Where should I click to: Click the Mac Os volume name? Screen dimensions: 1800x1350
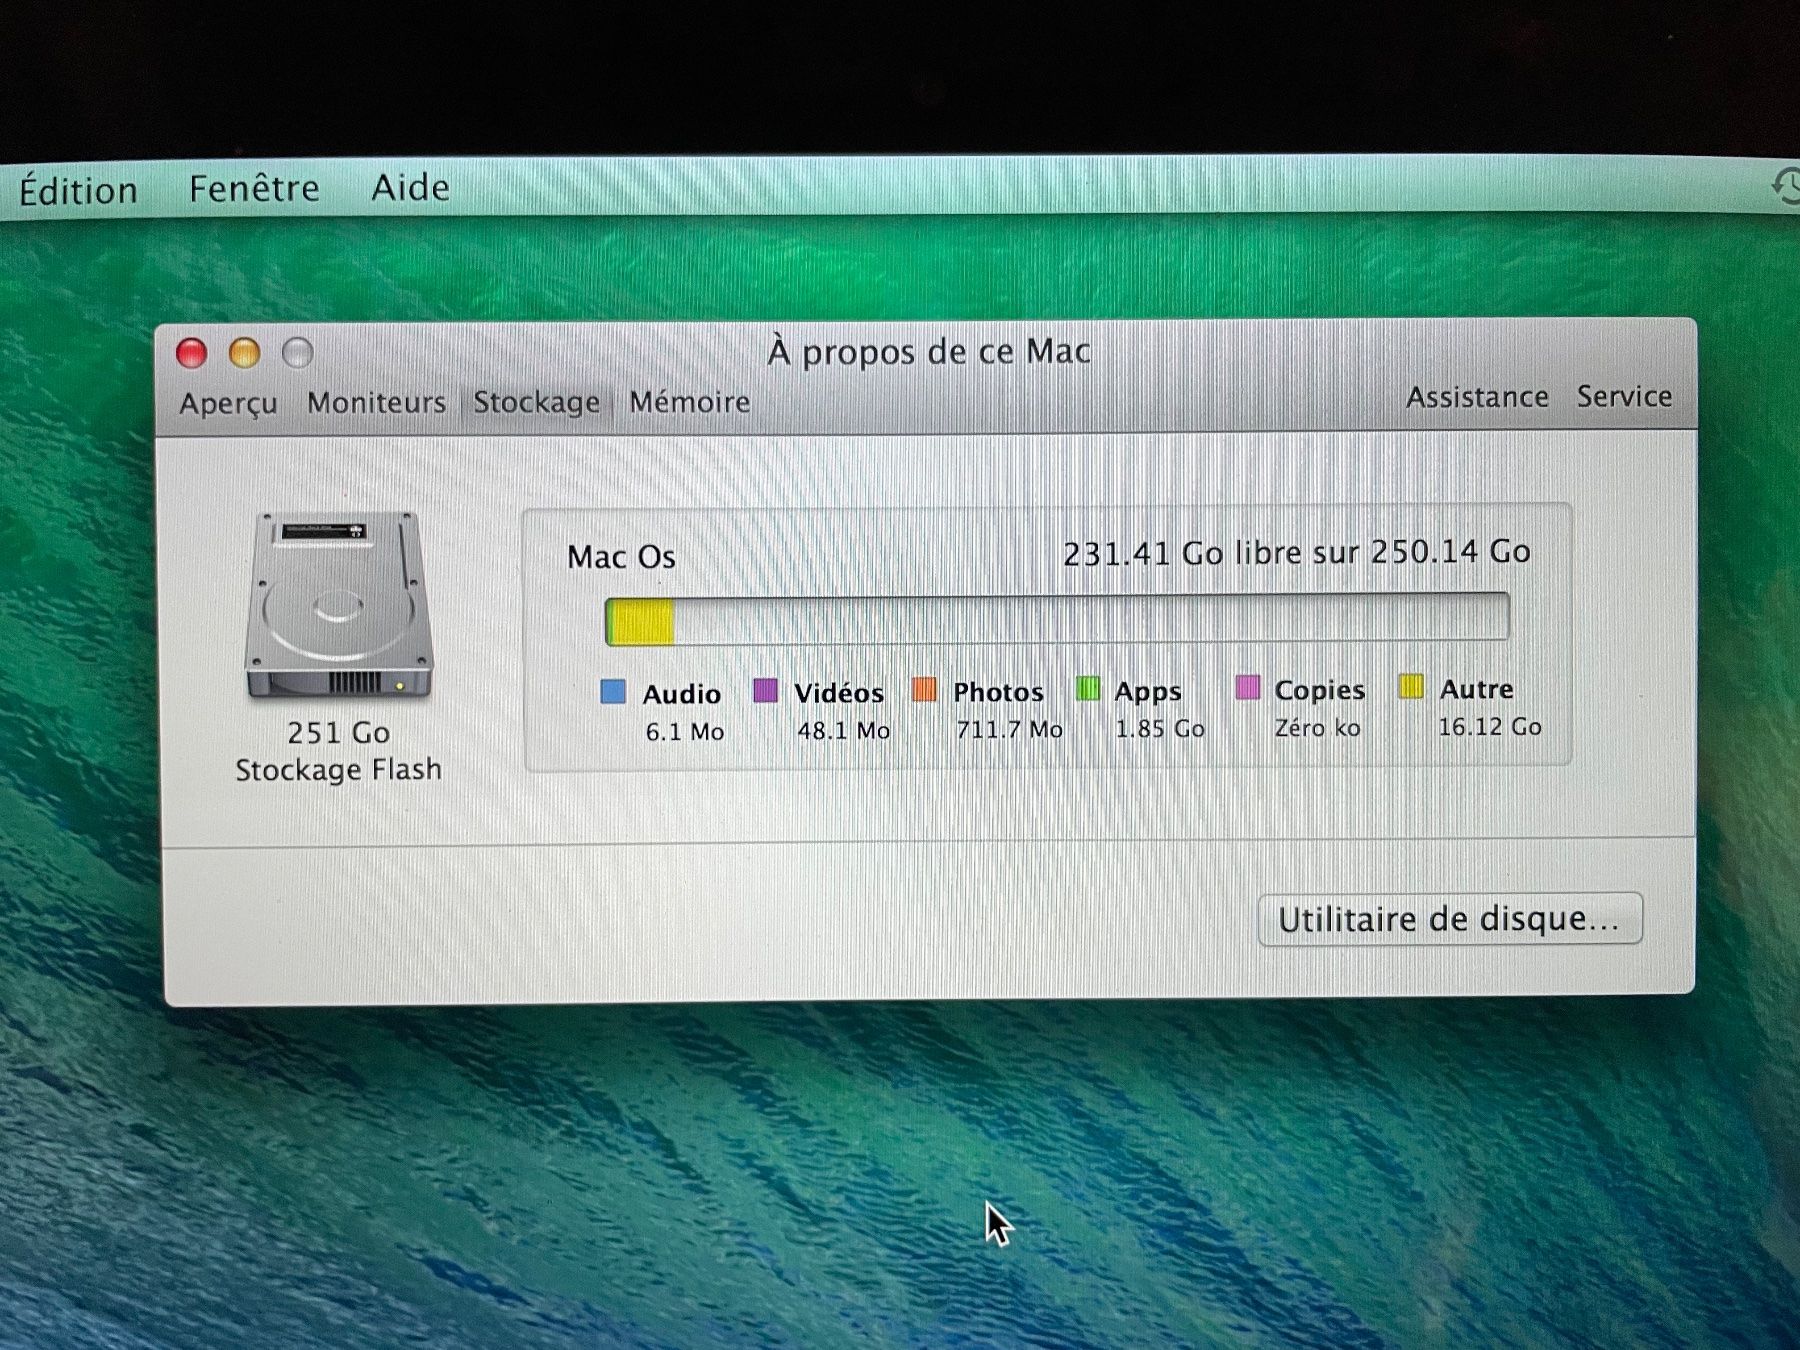point(621,557)
